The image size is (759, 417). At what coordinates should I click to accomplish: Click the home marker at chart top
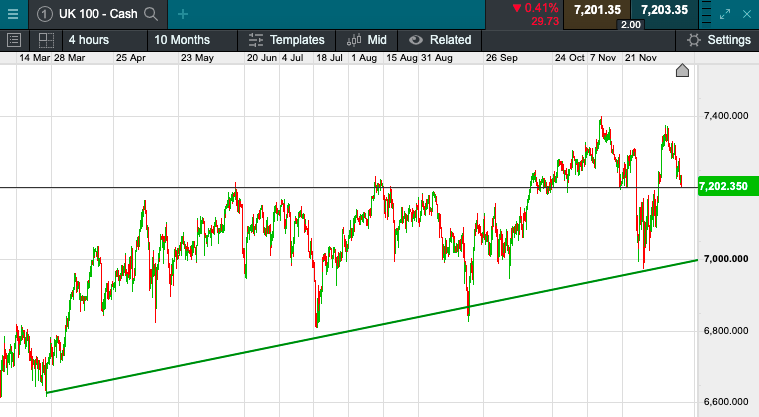point(682,71)
